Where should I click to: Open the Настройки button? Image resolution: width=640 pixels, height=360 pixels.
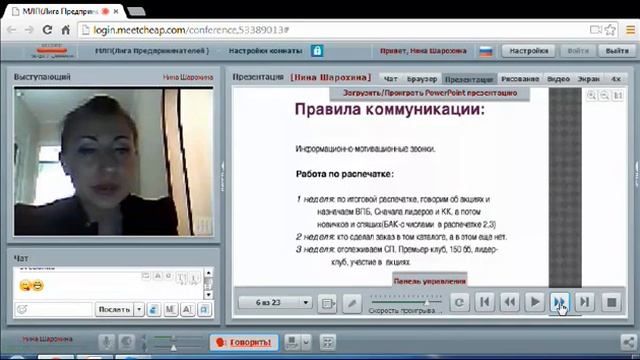click(x=529, y=51)
